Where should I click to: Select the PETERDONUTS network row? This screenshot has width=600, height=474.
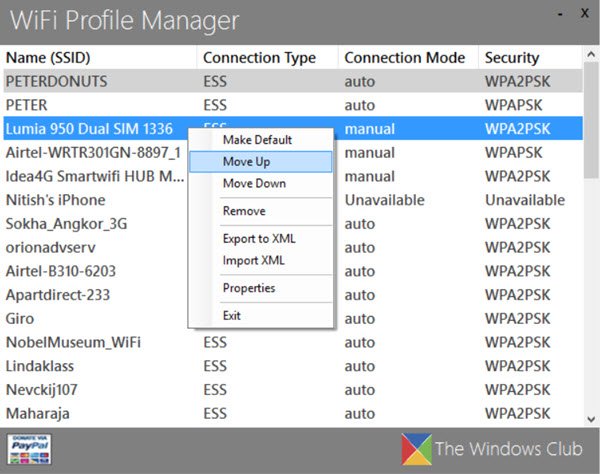tap(56, 81)
